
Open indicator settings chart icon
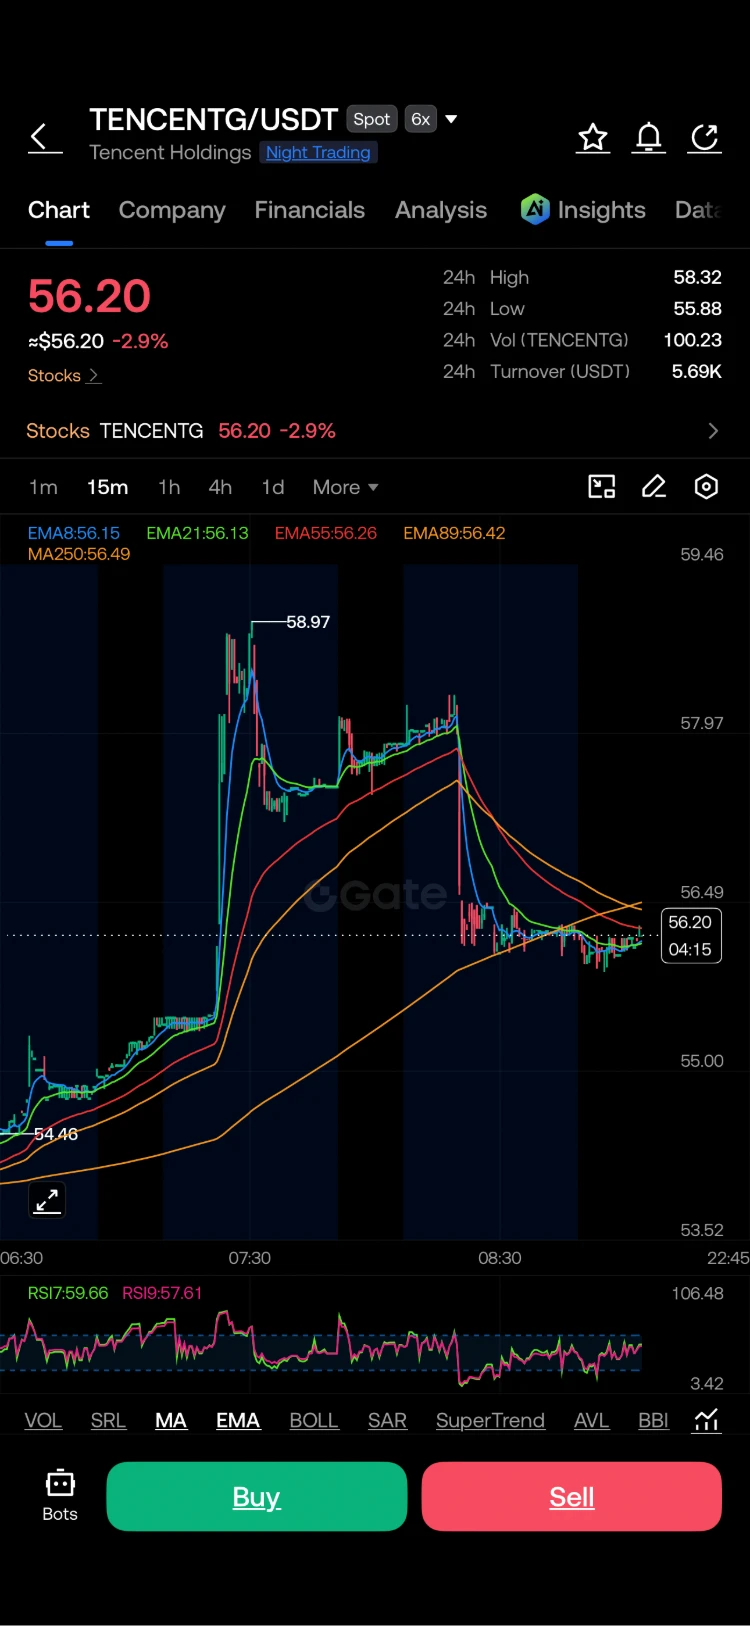click(707, 1420)
